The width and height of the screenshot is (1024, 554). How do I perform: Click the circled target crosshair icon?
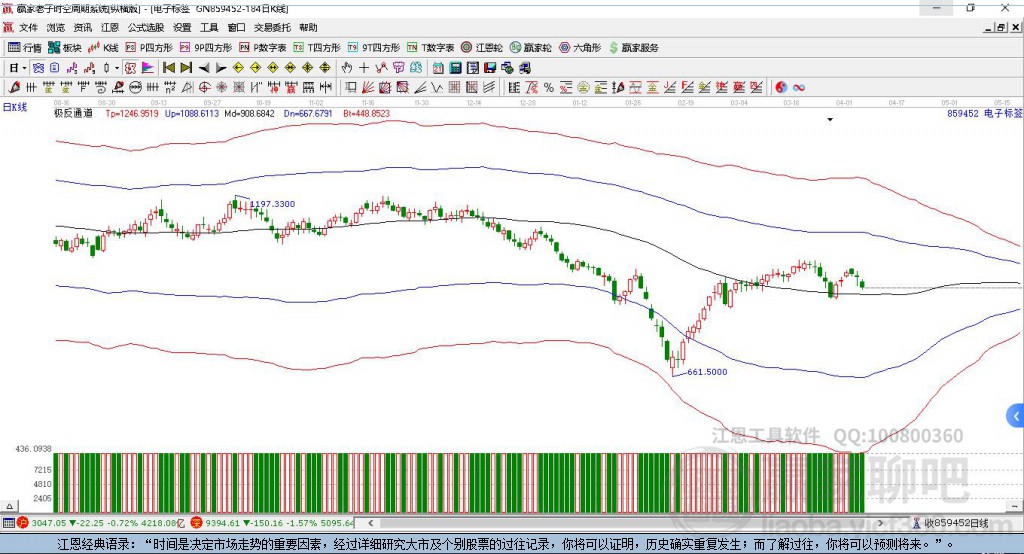[x=204, y=88]
